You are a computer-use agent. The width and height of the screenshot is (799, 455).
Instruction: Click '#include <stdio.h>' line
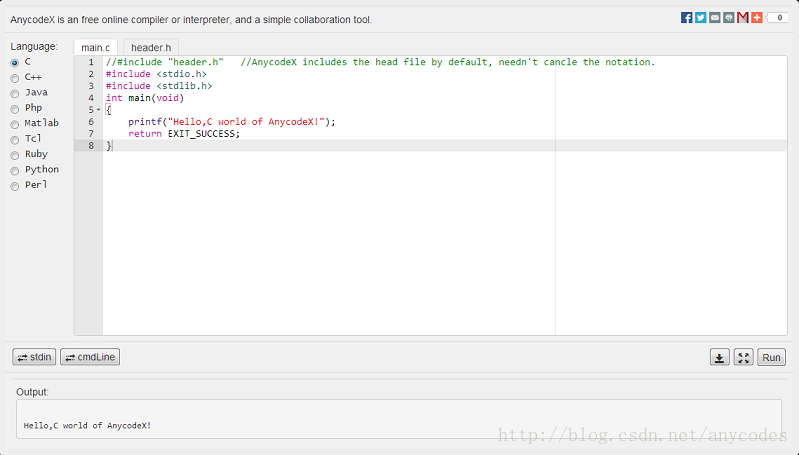(156, 74)
